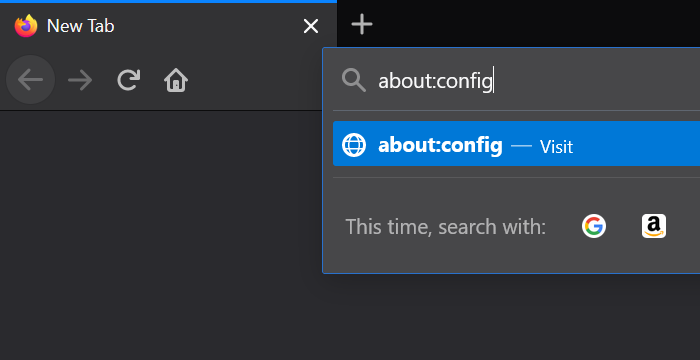Click the 'This time, search with:' label
This screenshot has height=360, width=700.
point(446,227)
